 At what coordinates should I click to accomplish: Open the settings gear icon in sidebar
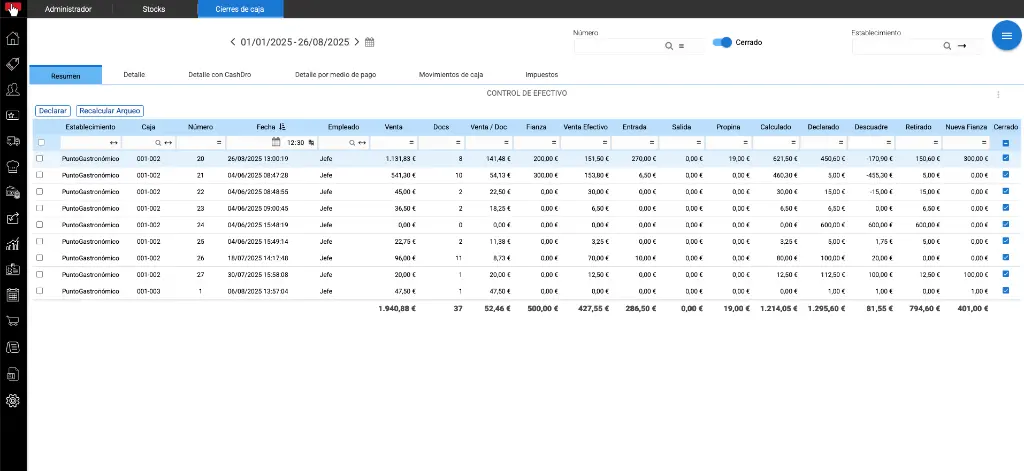pyautogui.click(x=12, y=400)
